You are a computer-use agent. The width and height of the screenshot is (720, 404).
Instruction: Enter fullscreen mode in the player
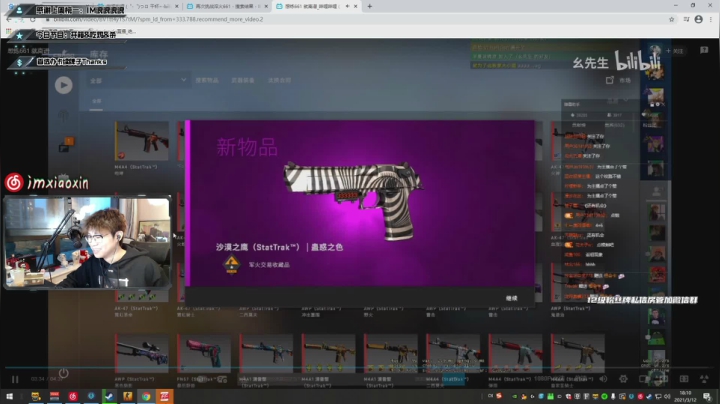(x=704, y=379)
